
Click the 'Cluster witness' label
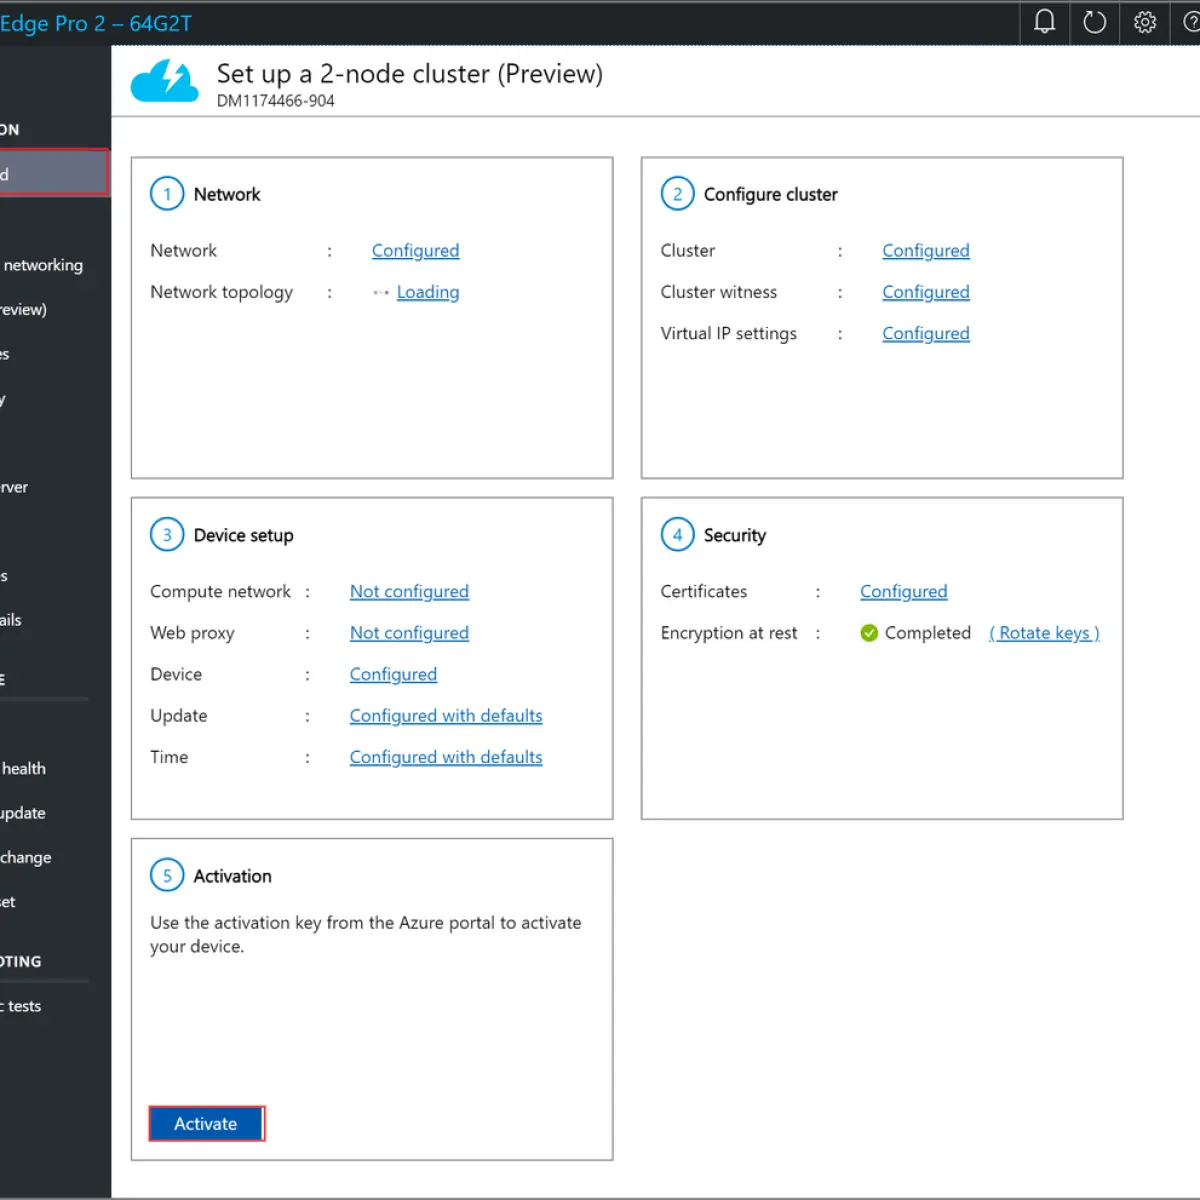pyautogui.click(x=719, y=292)
